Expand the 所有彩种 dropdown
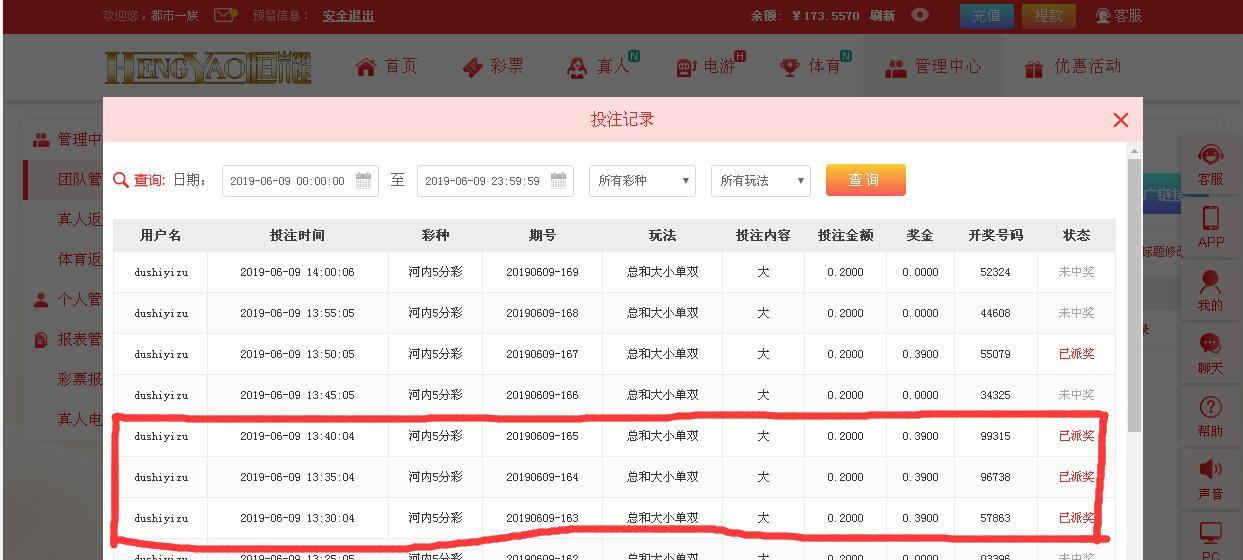The height and width of the screenshot is (560, 1243). pos(642,181)
